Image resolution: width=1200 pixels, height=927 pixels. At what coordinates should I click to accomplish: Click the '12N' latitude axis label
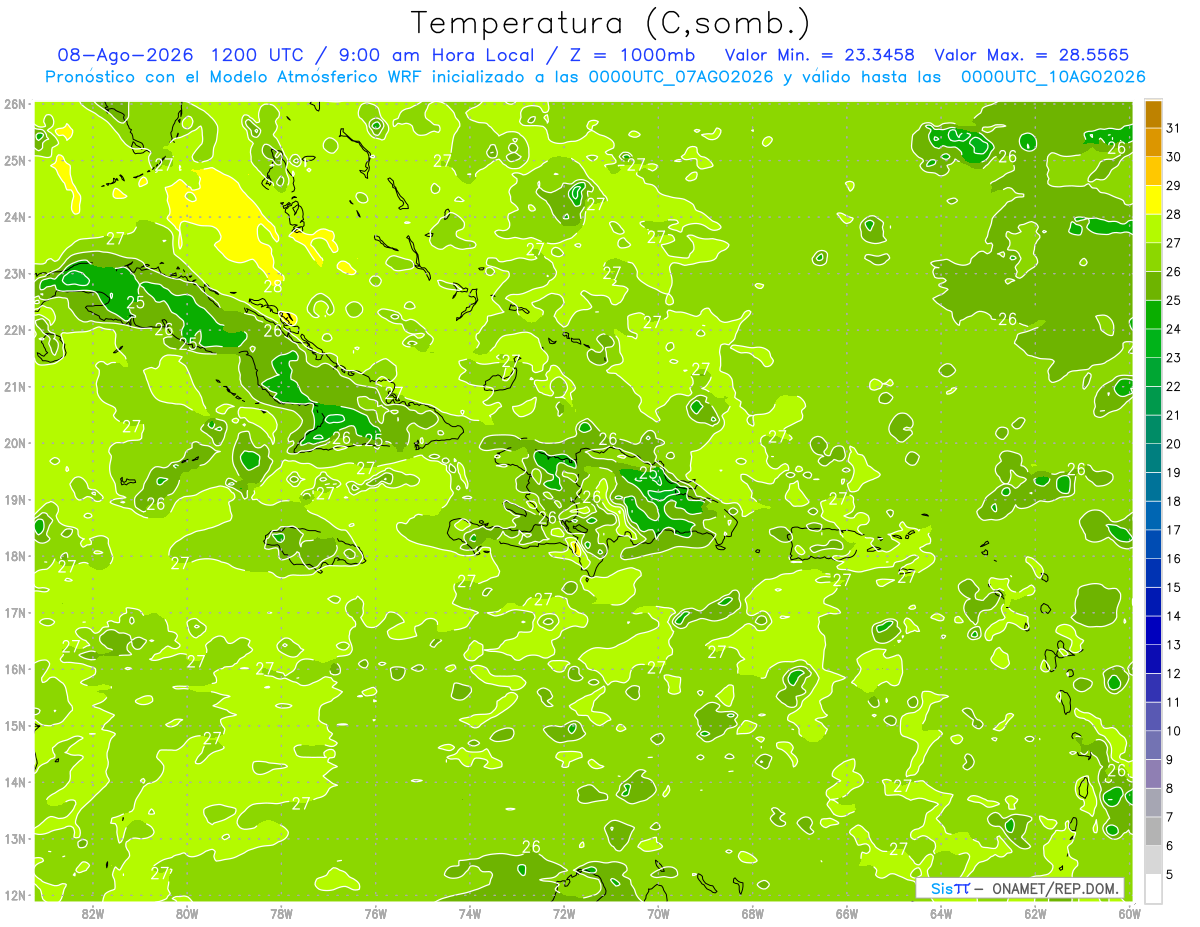click(15, 895)
